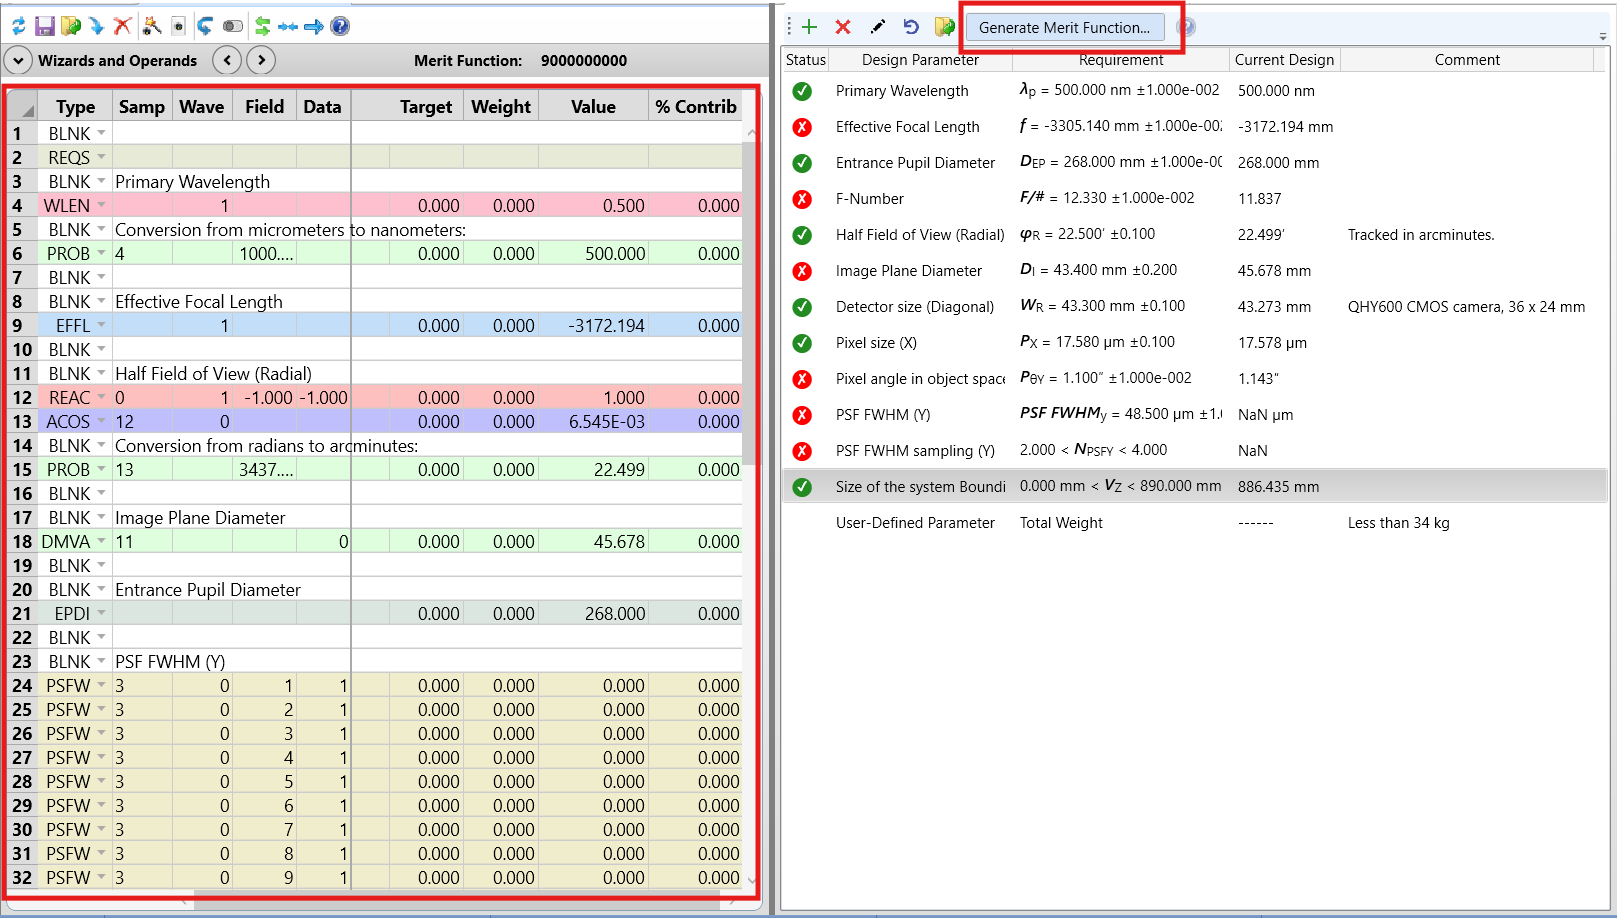Viewport: 1617px width, 918px height.
Task: Click the purple floppy-disk Save Merit Function icon
Action: pyautogui.click(x=45, y=26)
